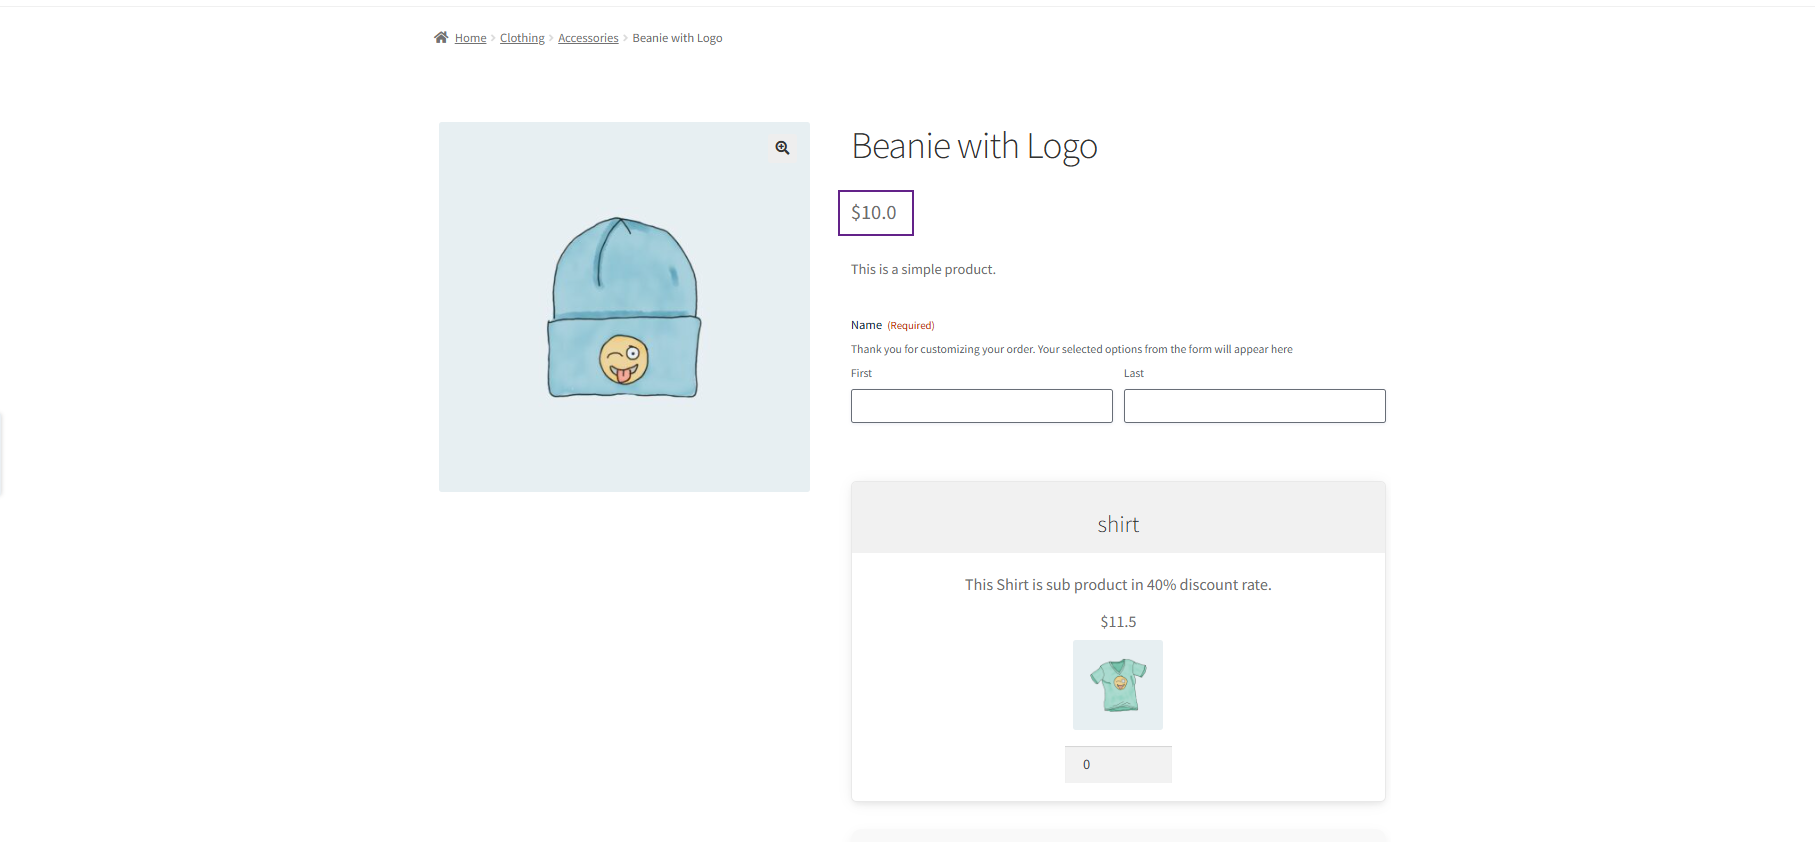
Task: Click the Name field label
Action: coord(866,325)
